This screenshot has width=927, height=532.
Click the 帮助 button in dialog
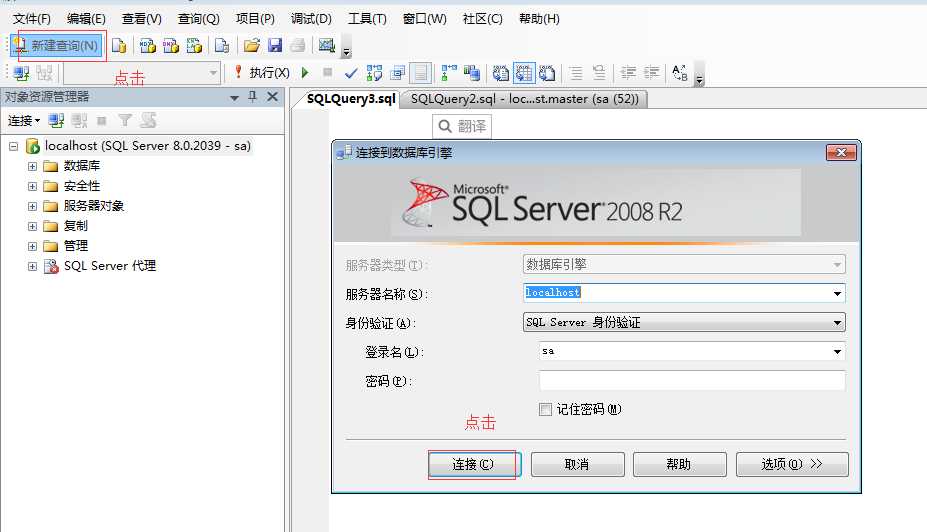679,465
